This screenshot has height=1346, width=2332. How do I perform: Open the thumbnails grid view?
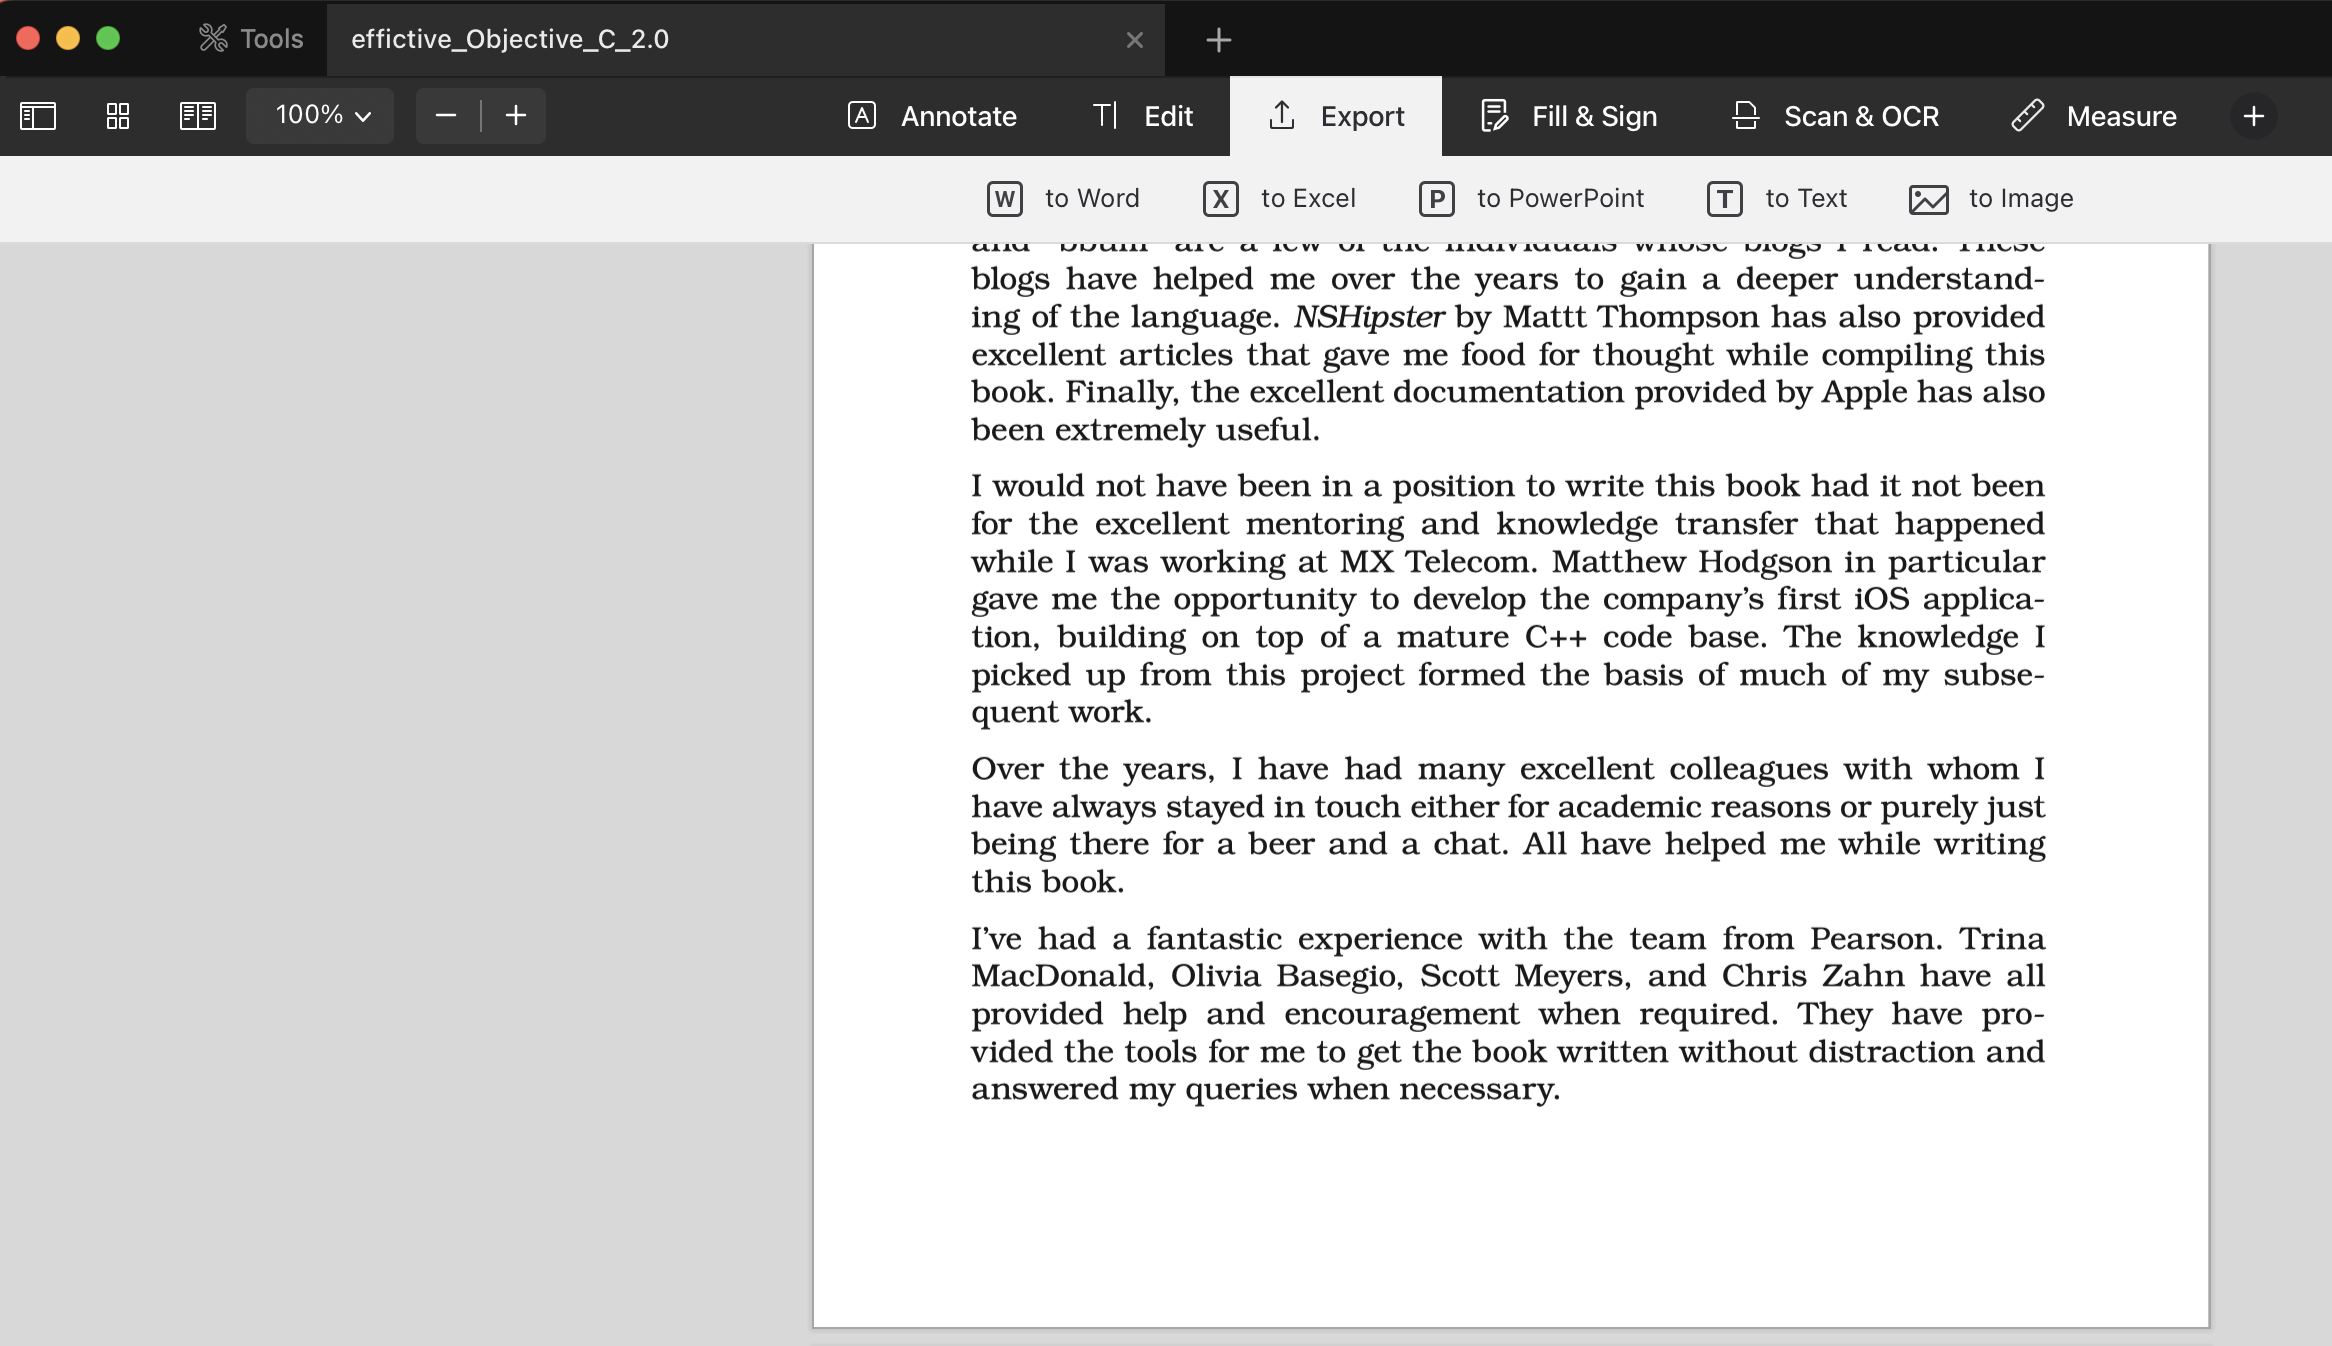click(118, 116)
